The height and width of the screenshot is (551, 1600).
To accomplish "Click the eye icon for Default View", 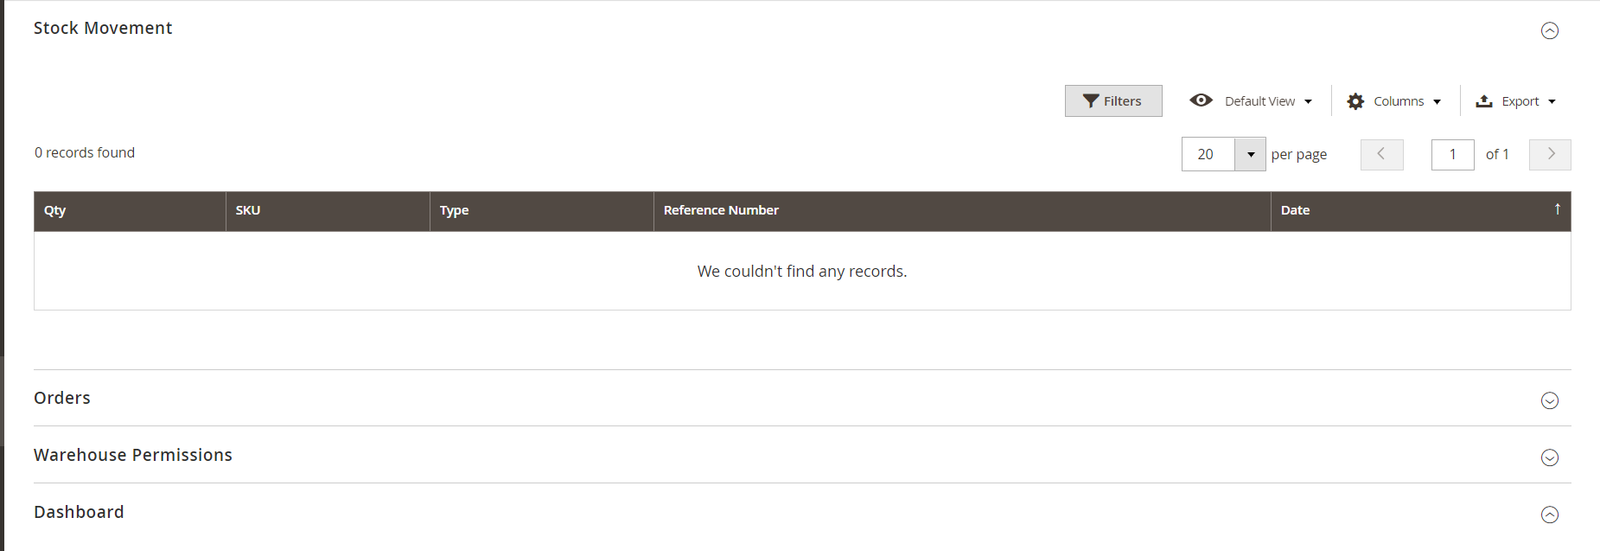I will coord(1201,100).
